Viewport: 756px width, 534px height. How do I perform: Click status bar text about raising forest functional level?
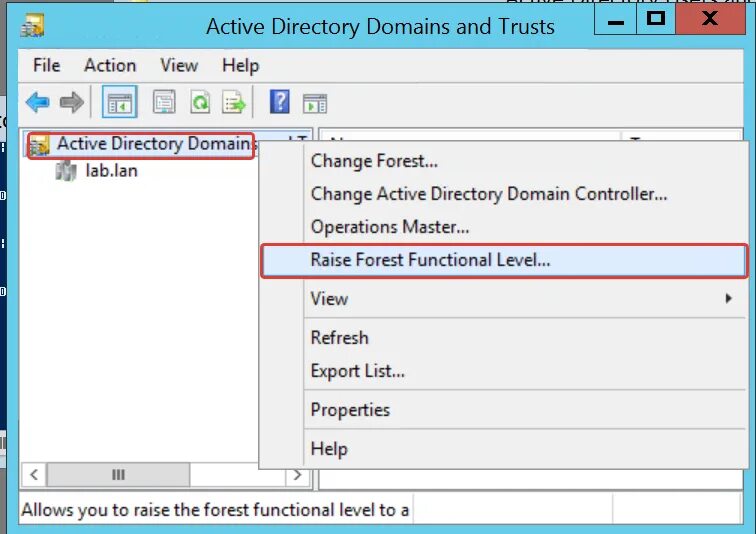tap(215, 509)
